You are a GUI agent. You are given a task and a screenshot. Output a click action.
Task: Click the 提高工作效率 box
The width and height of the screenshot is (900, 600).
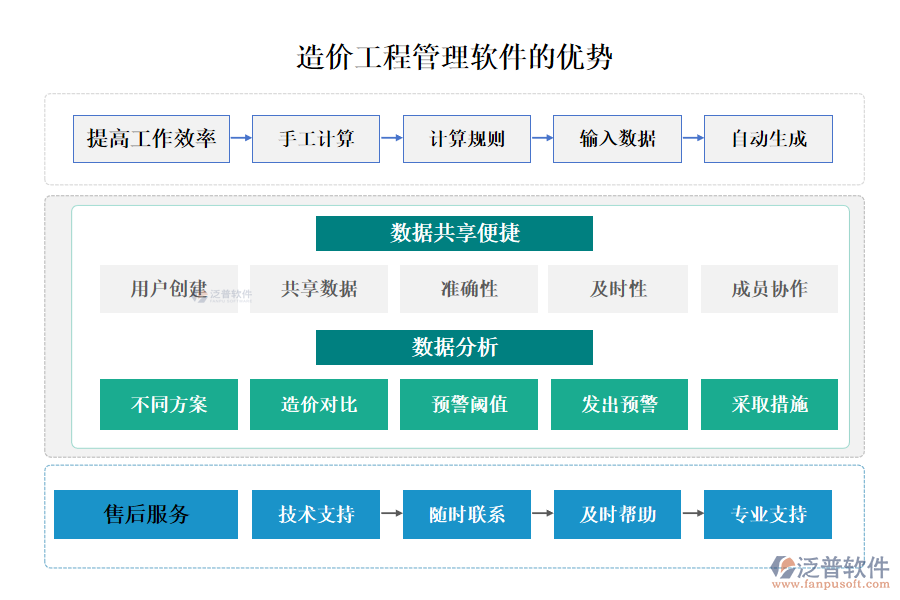[x=151, y=139]
